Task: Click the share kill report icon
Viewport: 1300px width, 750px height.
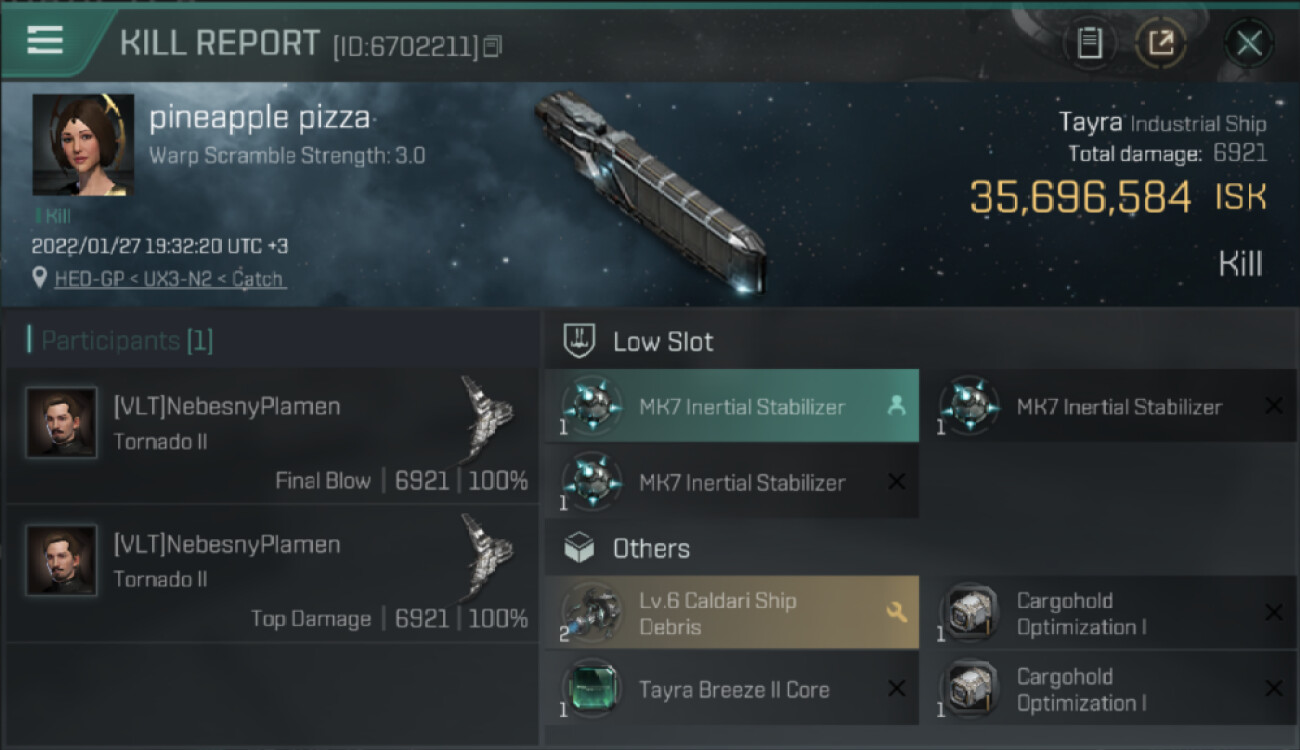Action: click(x=1161, y=43)
